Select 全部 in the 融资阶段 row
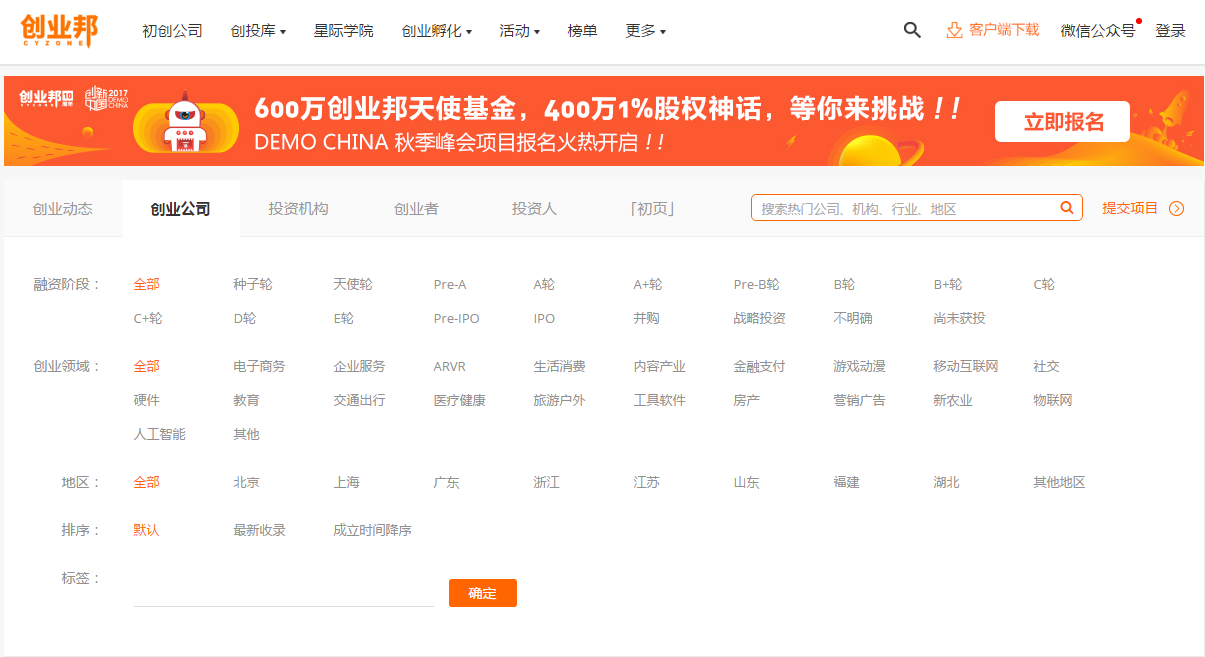Viewport: 1205px width, 657px height. click(x=146, y=284)
